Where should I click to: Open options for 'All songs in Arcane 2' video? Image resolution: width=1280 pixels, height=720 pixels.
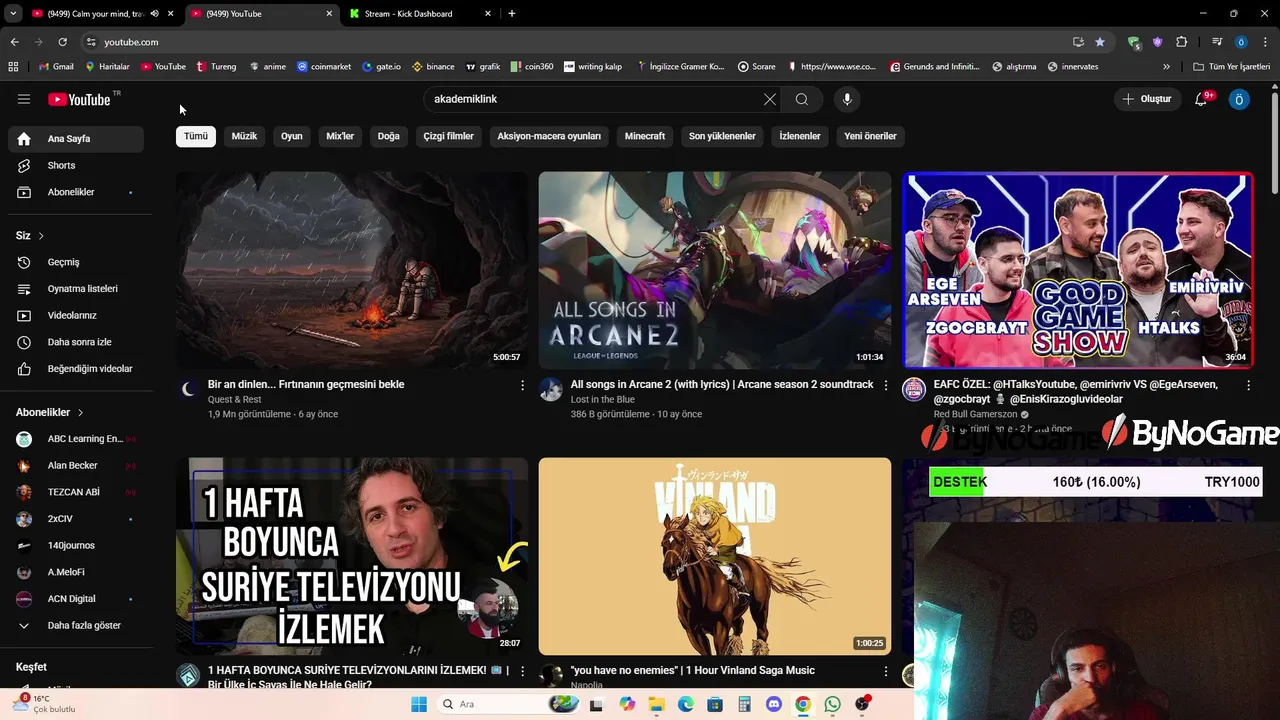point(885,385)
